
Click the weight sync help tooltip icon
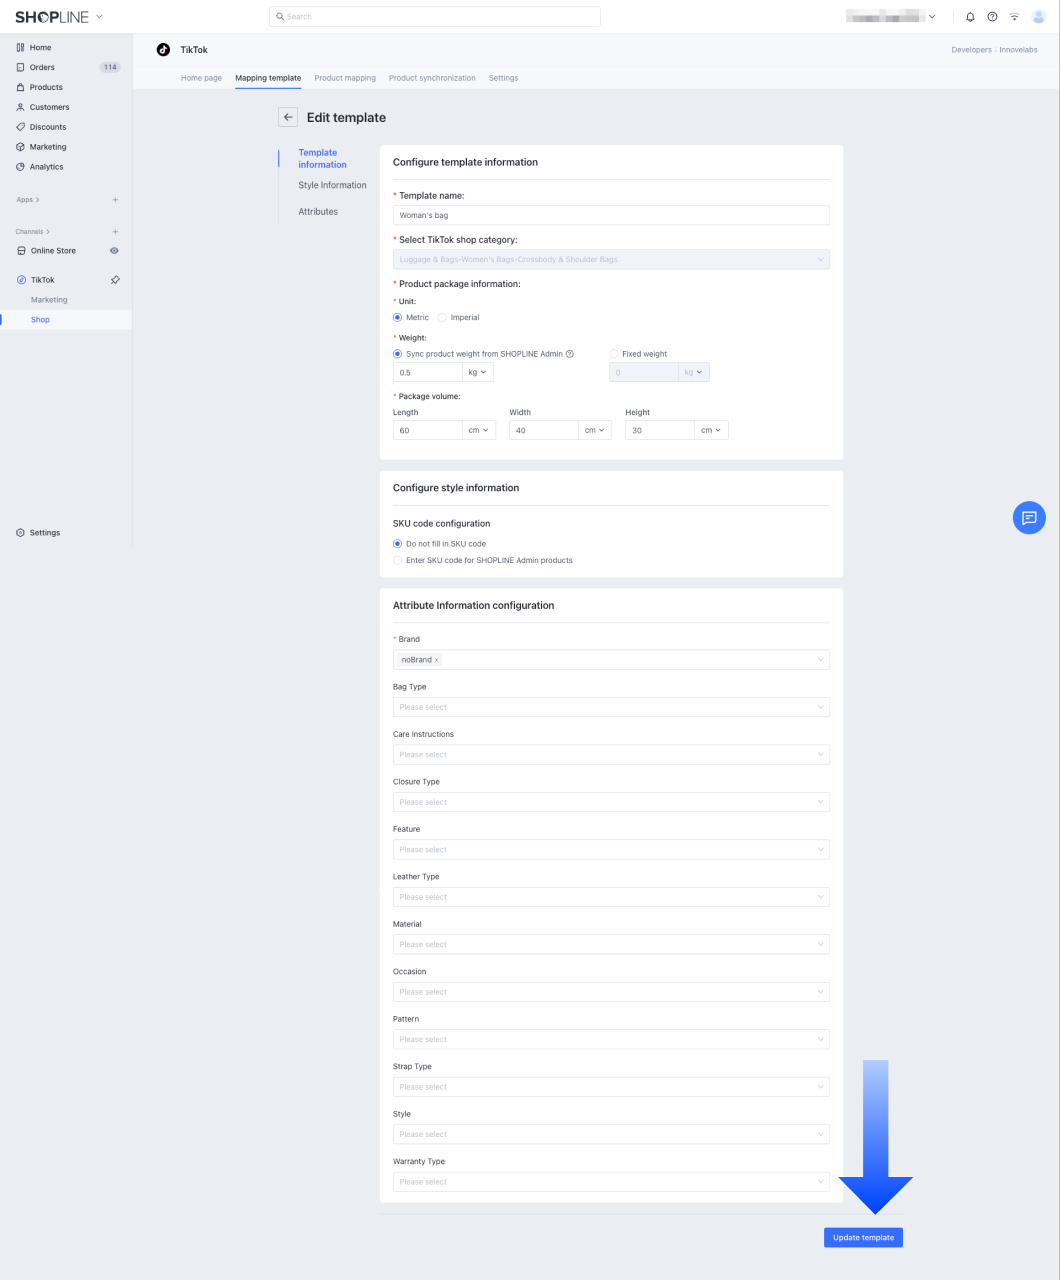coord(570,354)
